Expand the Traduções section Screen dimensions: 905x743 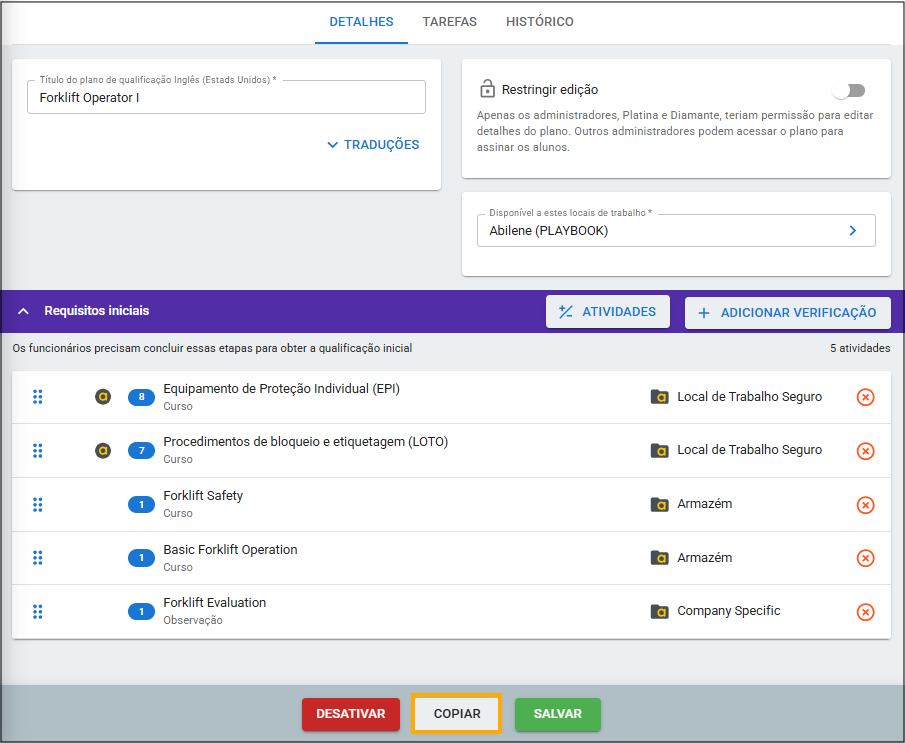tap(373, 145)
